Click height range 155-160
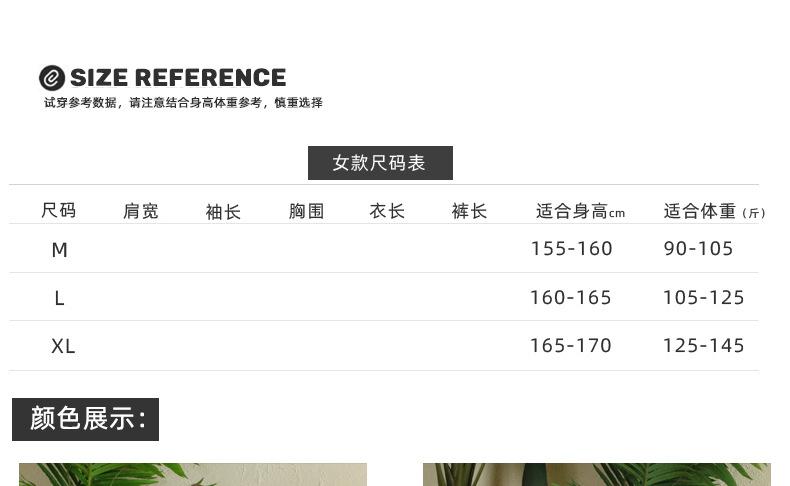Image resolution: width=790 pixels, height=486 pixels. pos(571,249)
